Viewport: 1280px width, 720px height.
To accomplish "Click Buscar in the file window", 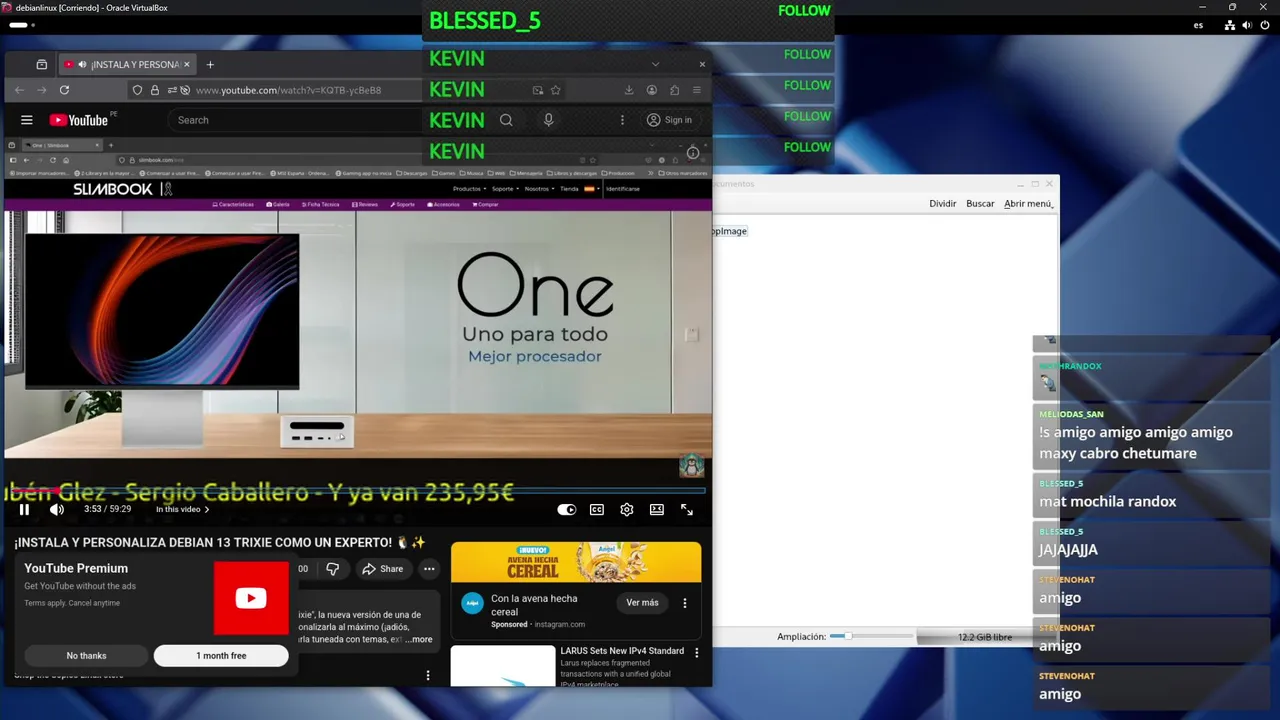I will coord(980,203).
